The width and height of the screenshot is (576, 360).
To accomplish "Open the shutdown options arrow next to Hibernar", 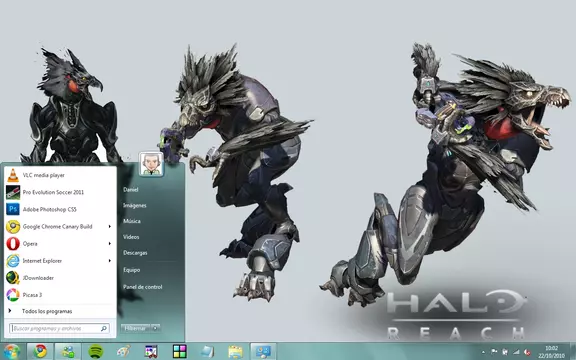I will [x=156, y=328].
